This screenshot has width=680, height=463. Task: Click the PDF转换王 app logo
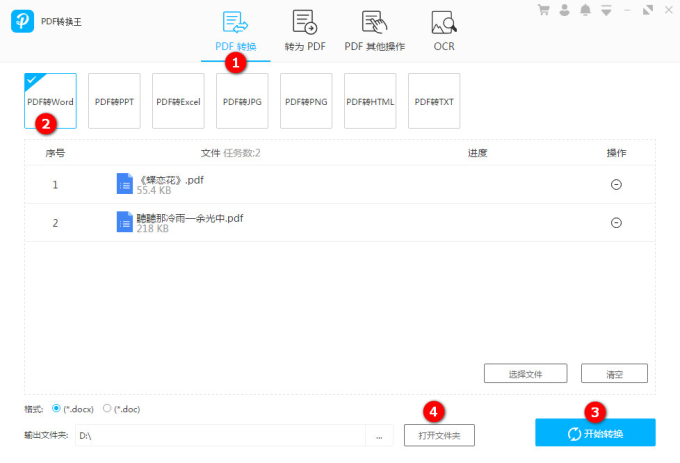(21, 21)
